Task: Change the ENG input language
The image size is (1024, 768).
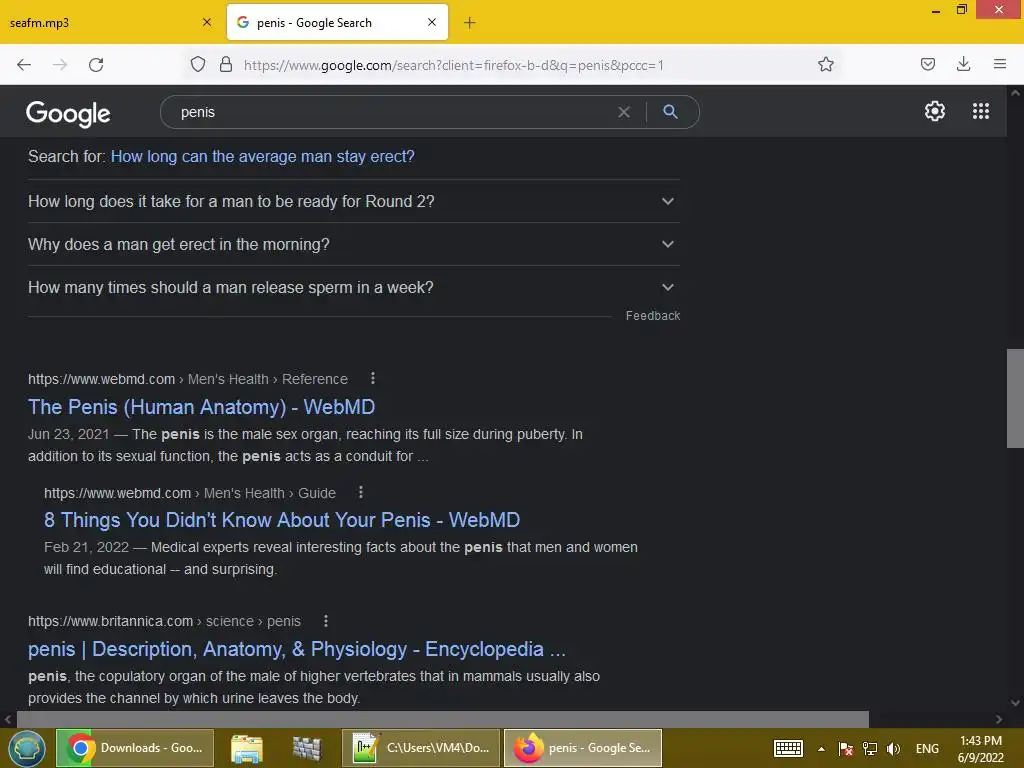Action: coord(927,749)
